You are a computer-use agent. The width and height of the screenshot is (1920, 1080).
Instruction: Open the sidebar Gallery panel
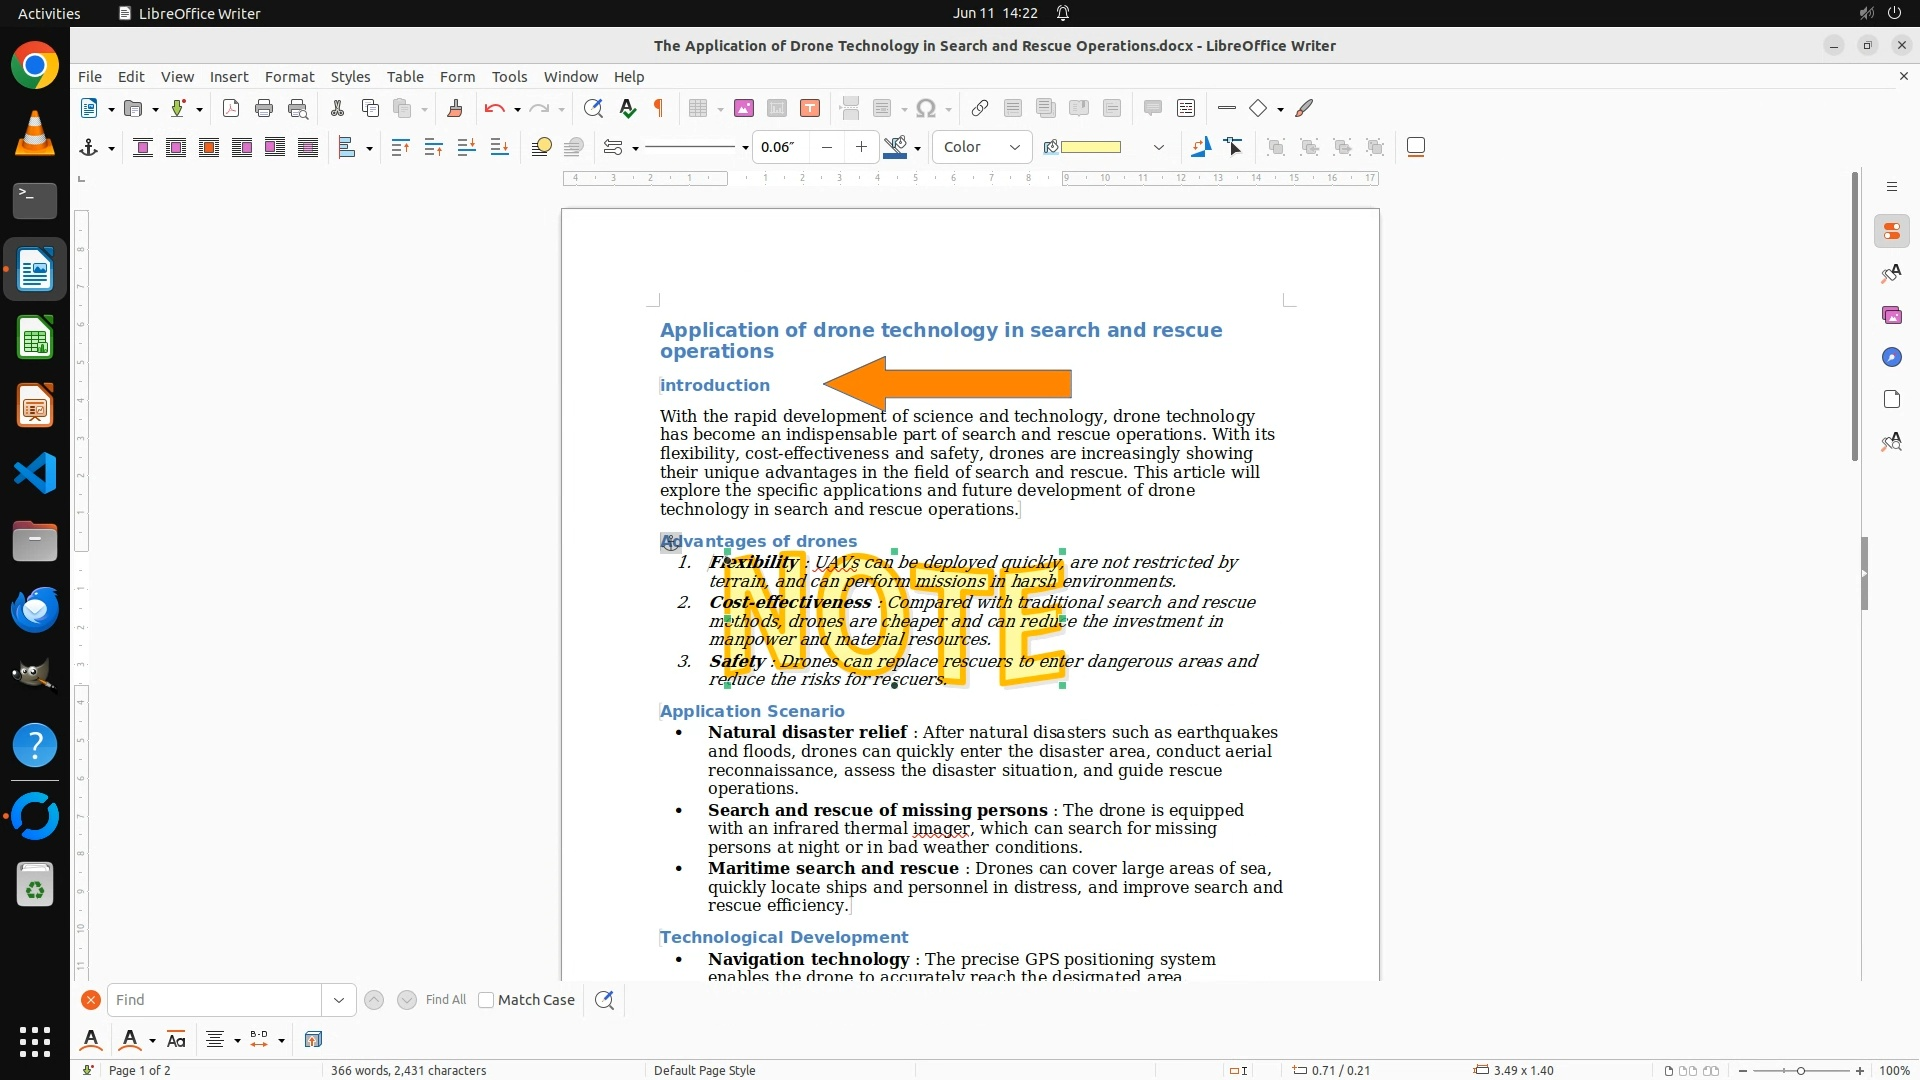click(1891, 316)
